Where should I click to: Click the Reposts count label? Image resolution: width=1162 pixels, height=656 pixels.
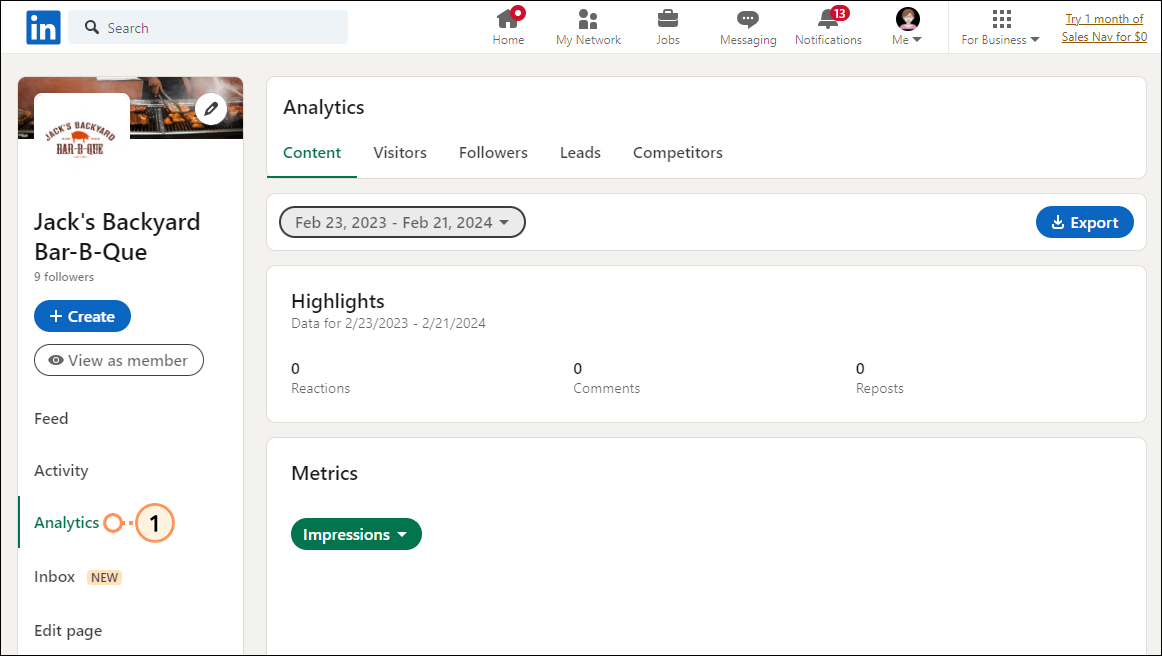(x=880, y=388)
